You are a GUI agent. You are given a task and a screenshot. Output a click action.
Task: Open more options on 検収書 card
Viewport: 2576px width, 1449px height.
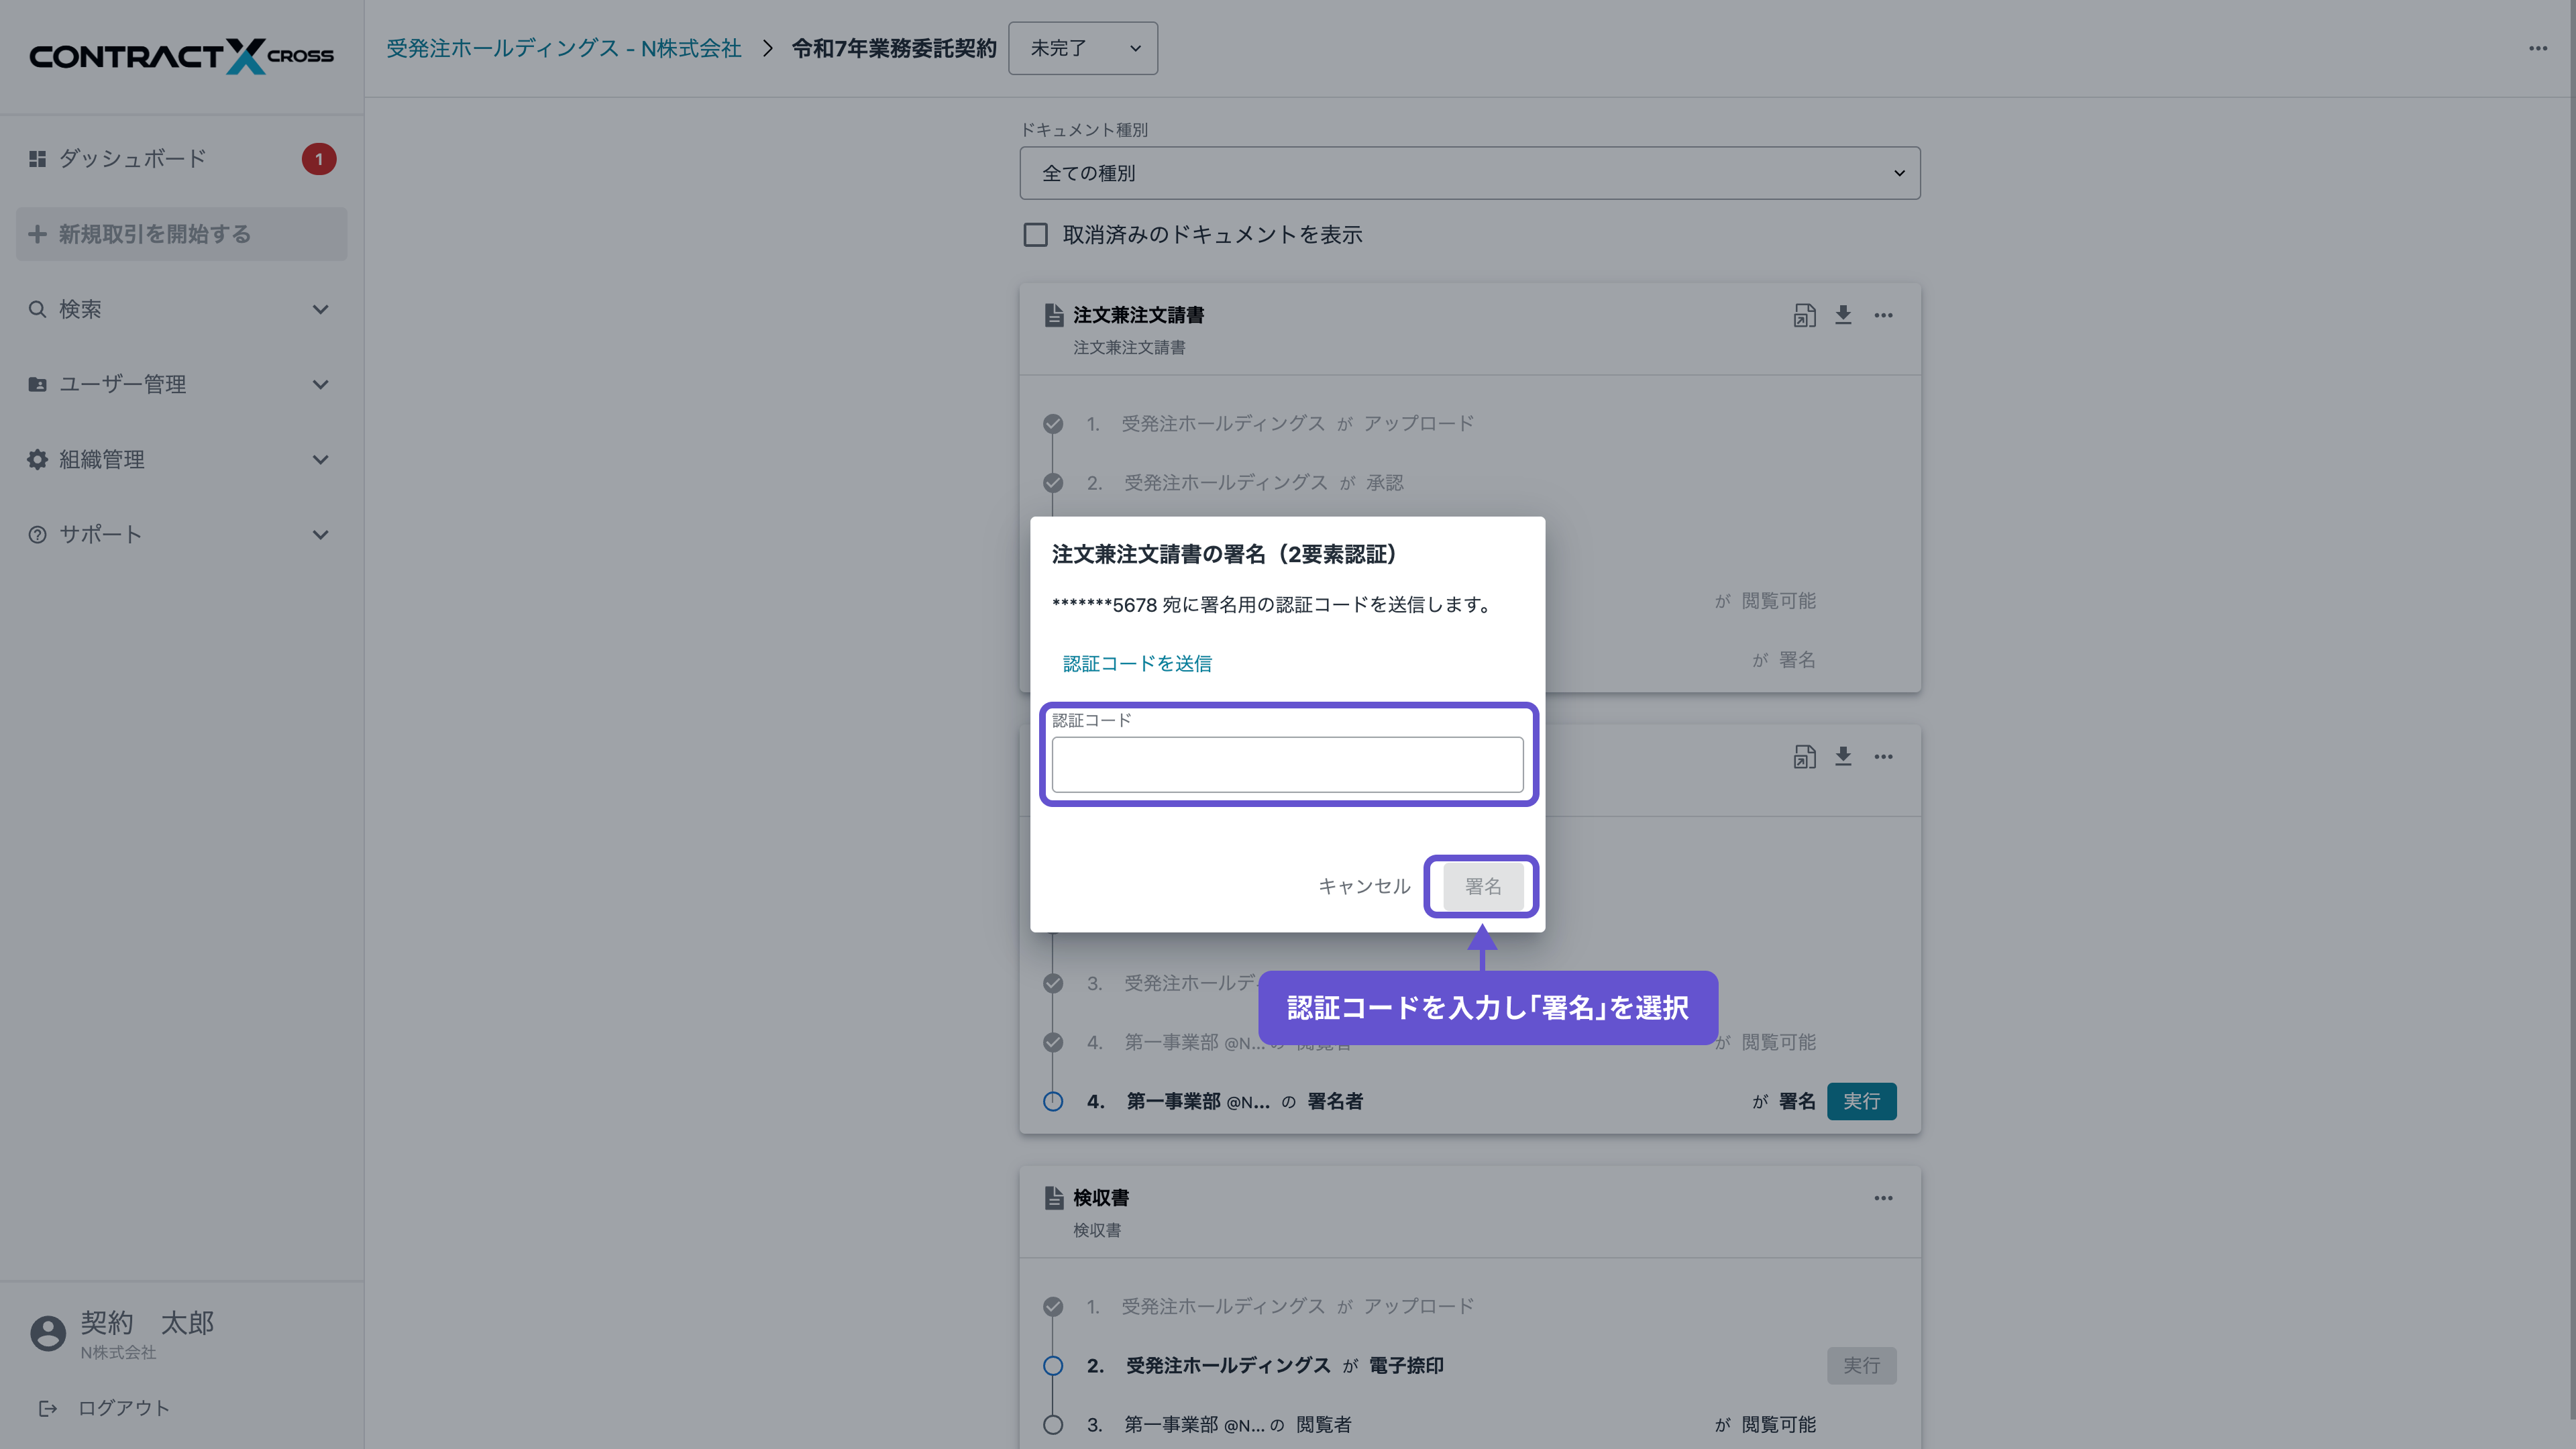coord(1883,1198)
